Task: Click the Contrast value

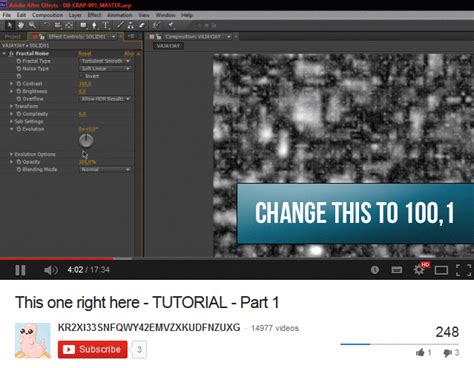Action: coord(85,84)
